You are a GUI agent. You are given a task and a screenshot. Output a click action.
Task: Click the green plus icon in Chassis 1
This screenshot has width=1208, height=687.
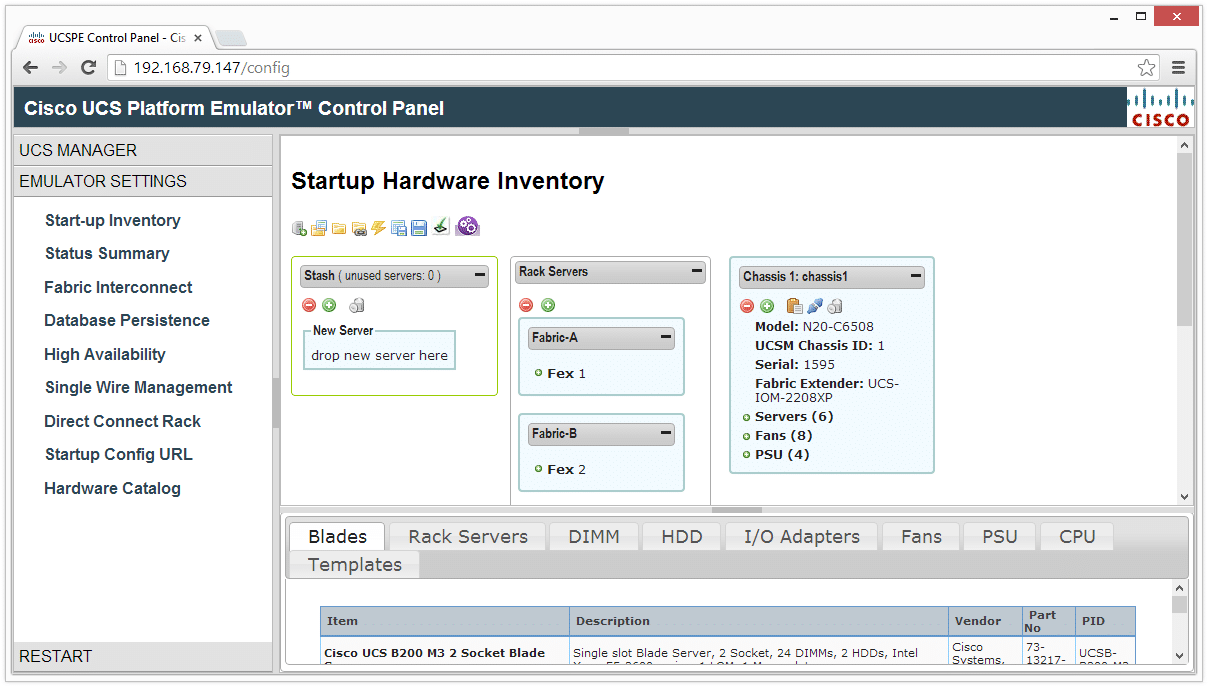(x=767, y=307)
